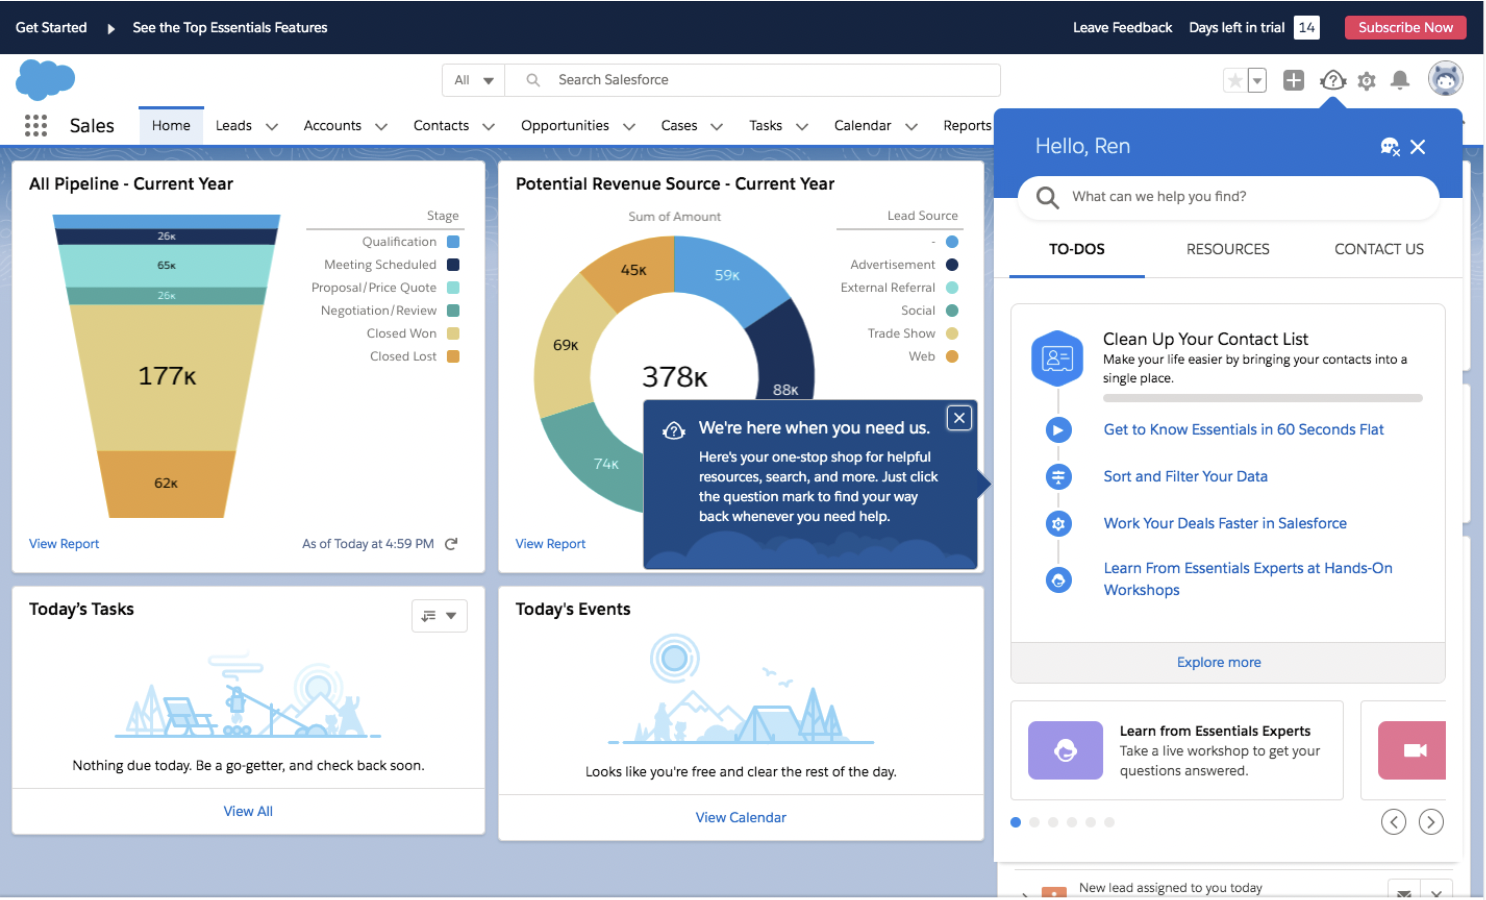Click View Calendar link
The image size is (1486, 900).
click(x=741, y=818)
